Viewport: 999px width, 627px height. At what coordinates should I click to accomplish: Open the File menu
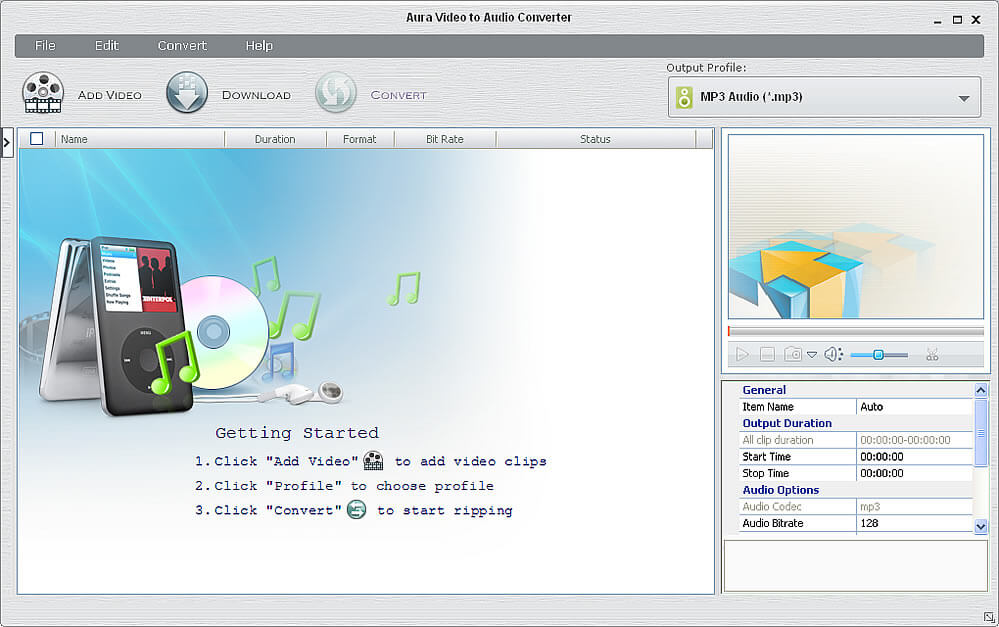coord(45,45)
